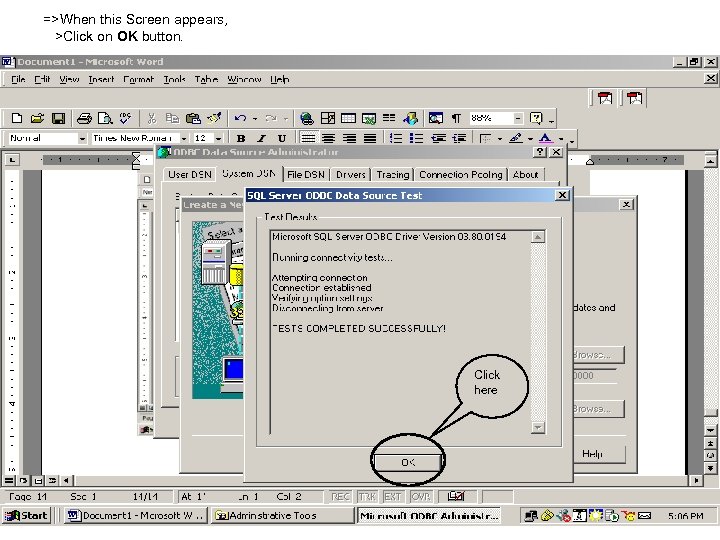Toggle Show/Hide paragraph marks

point(456,118)
